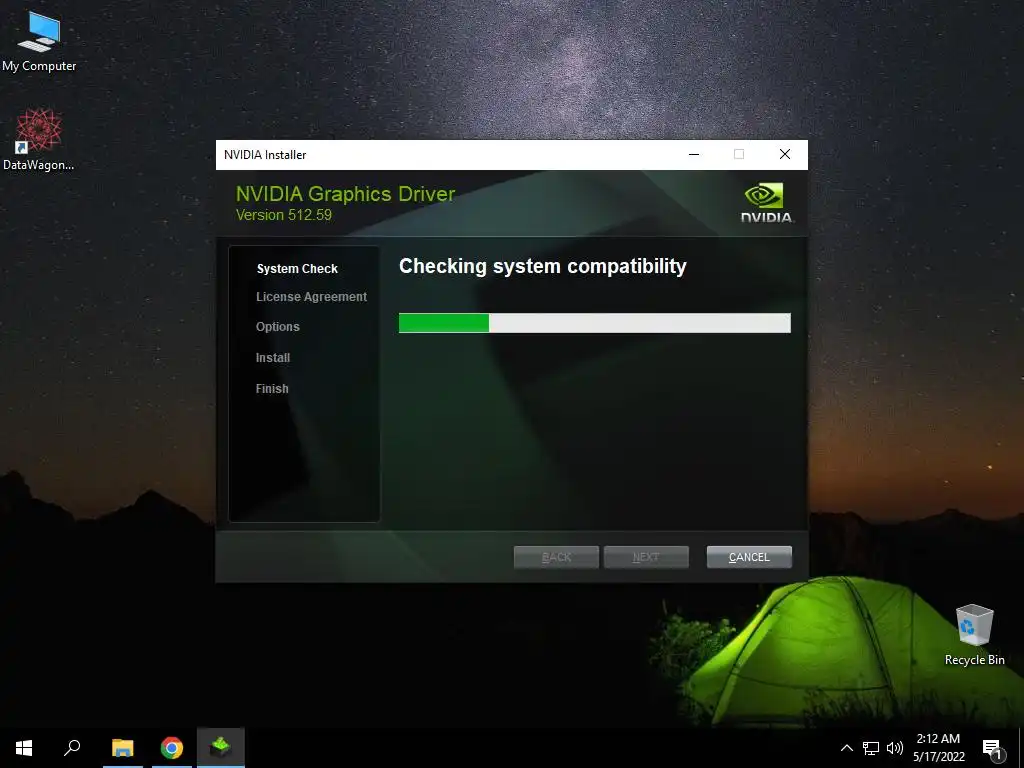1024x768 pixels.
Task: Open the Action Center notifications icon
Action: [993, 748]
